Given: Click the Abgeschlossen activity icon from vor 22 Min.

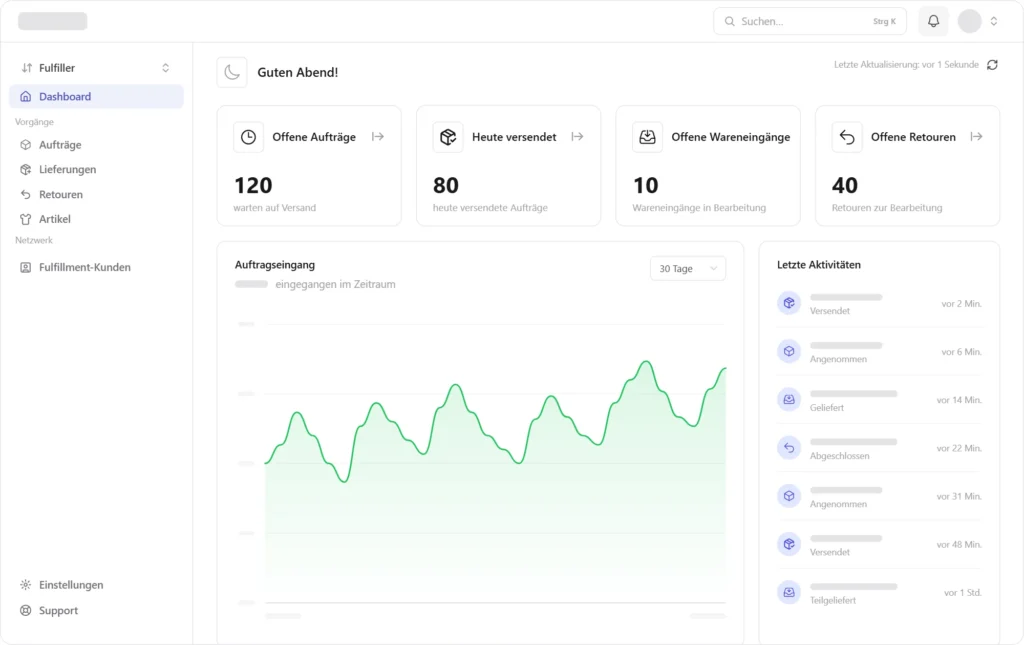Looking at the screenshot, I should click(x=789, y=448).
